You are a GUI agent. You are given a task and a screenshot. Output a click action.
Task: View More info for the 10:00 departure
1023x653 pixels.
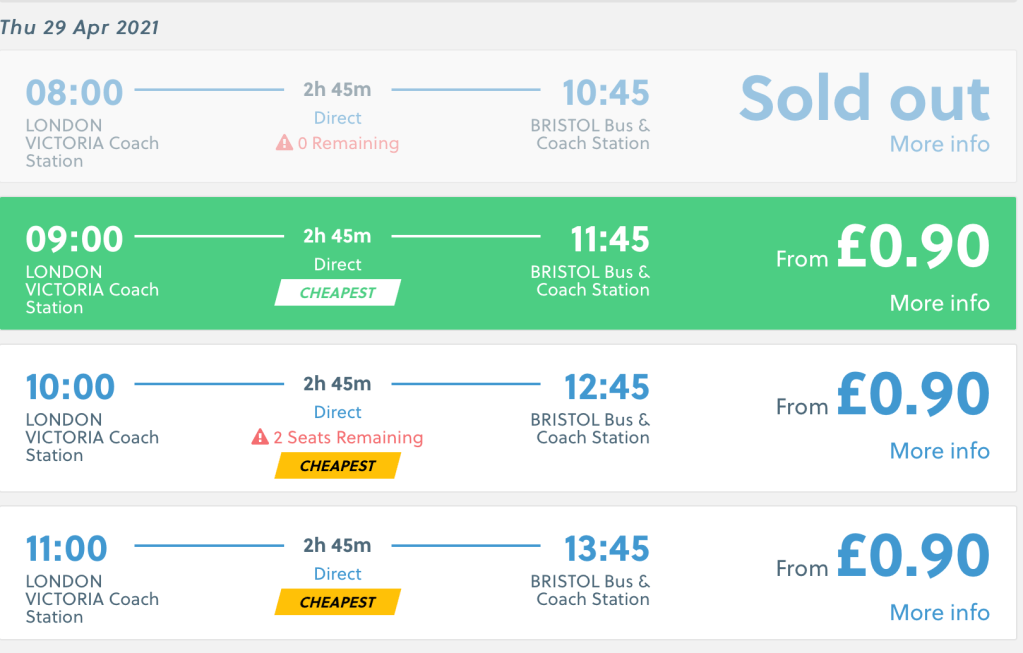[x=939, y=451]
